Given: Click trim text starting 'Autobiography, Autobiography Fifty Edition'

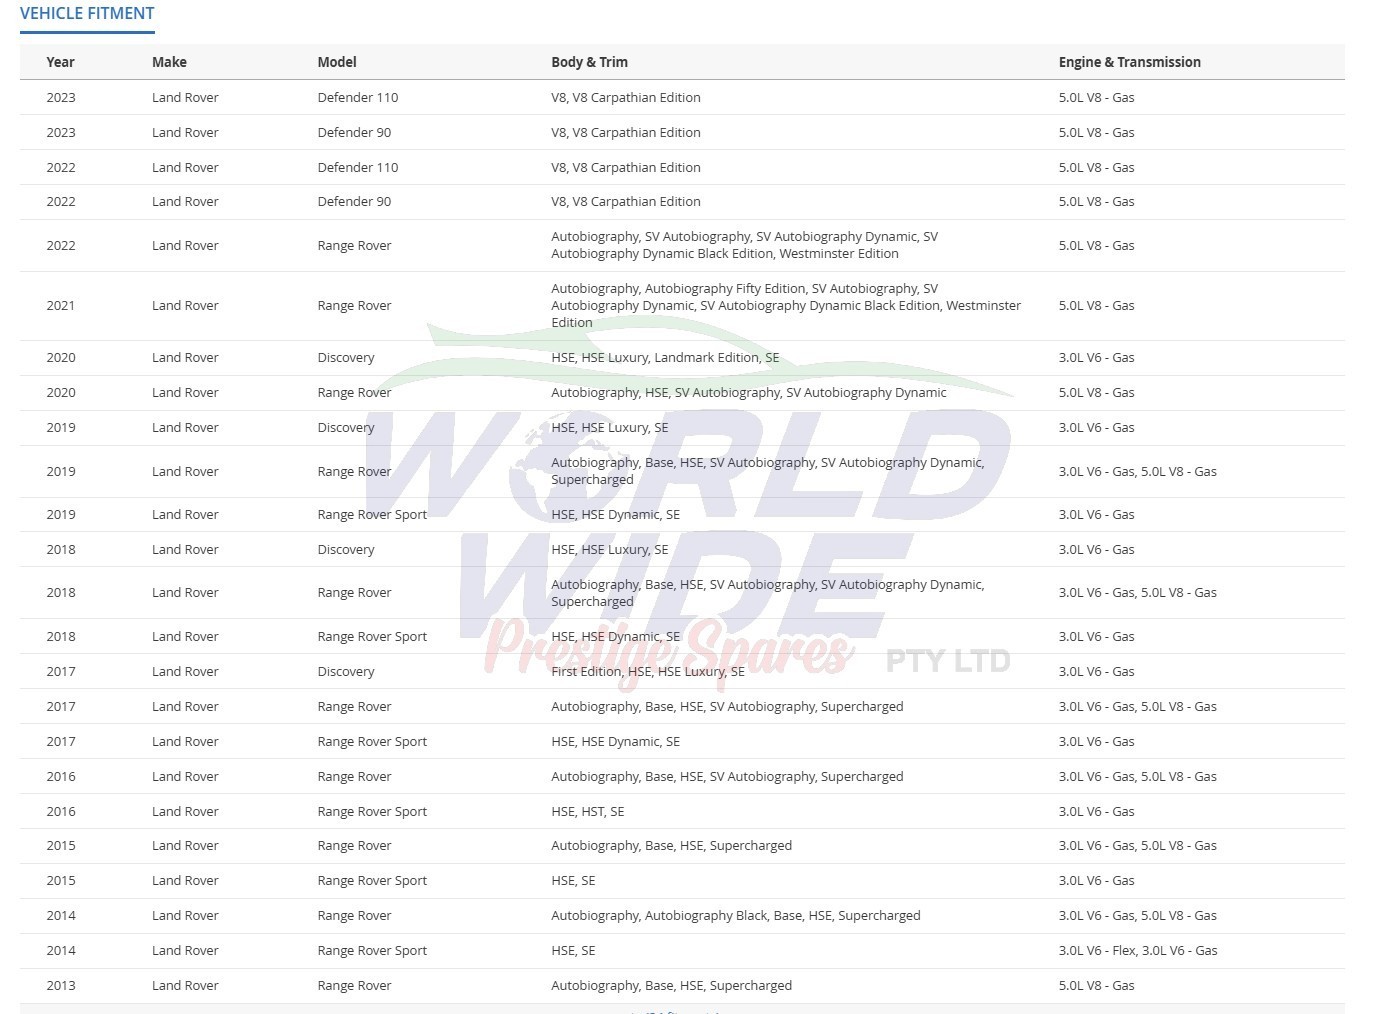Looking at the screenshot, I should point(786,306).
